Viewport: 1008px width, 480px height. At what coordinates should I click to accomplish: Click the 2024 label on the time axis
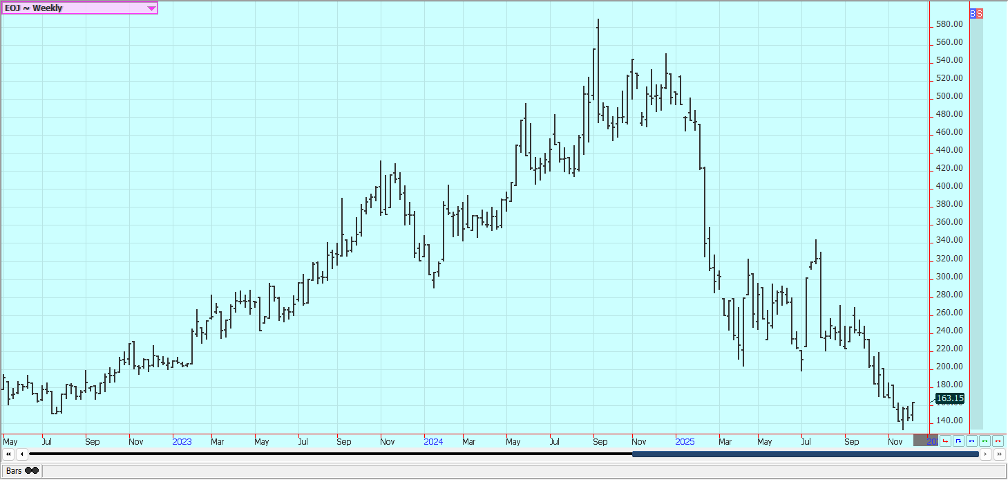433,440
